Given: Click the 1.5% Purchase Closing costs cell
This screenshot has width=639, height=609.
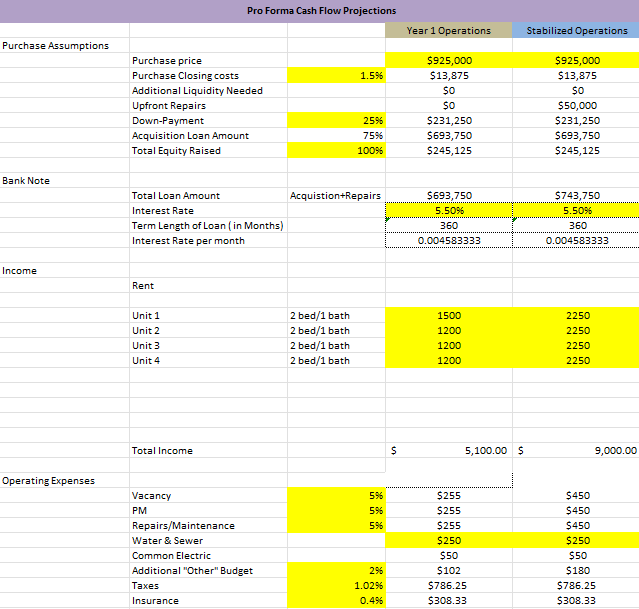Looking at the screenshot, I should tap(336, 76).
